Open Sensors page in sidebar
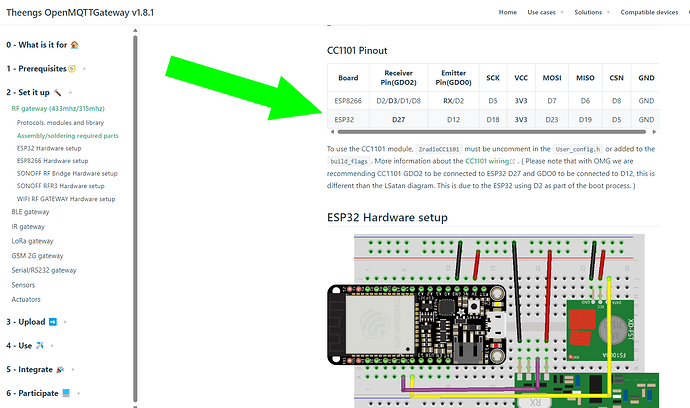Screen dimensions: 690x408 [23, 285]
